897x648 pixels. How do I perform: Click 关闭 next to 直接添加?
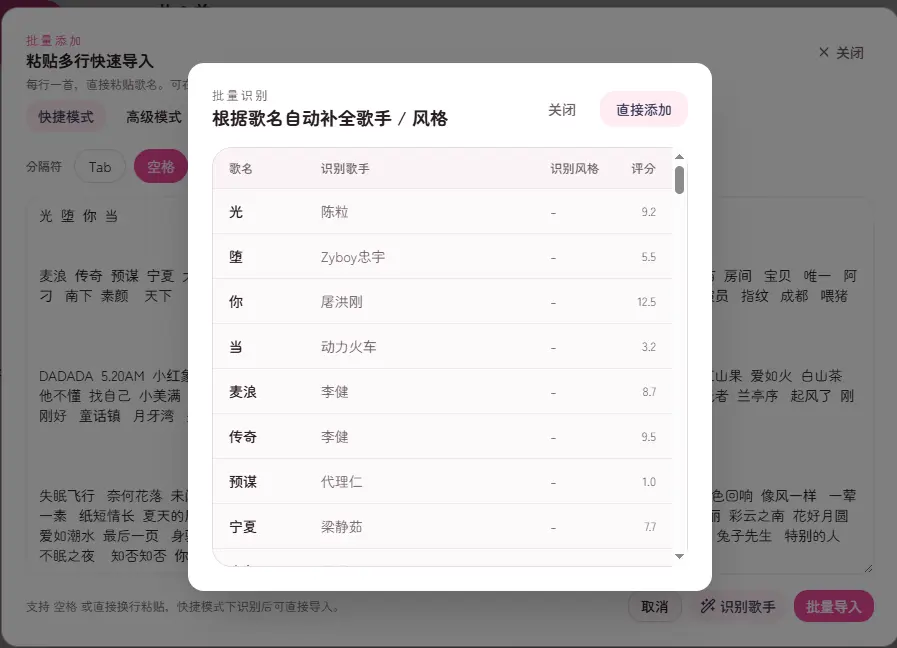click(563, 110)
